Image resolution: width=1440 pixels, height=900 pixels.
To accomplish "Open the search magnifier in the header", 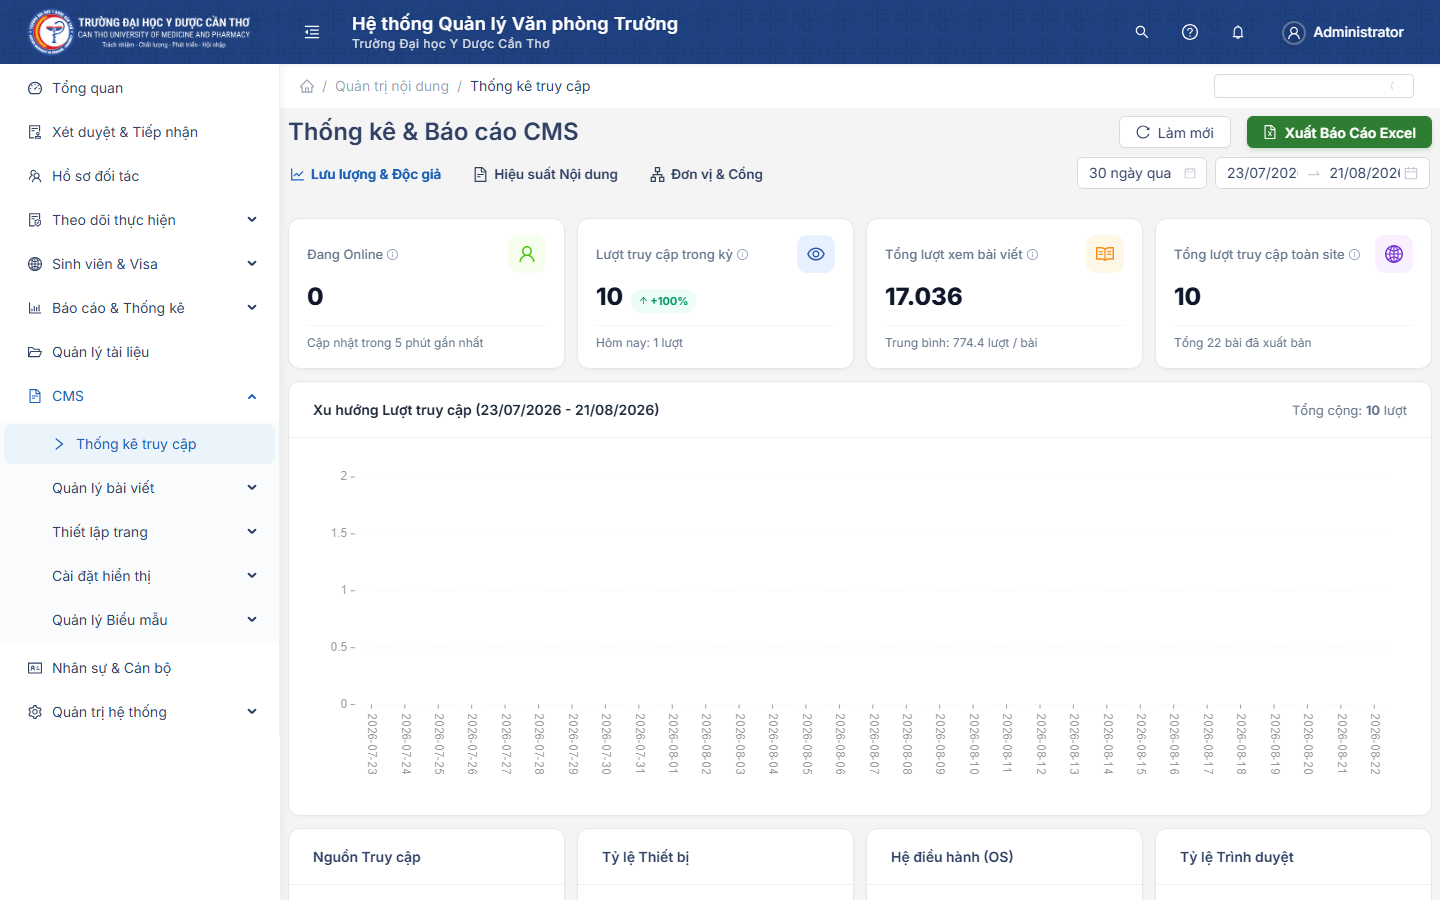I will [1142, 32].
